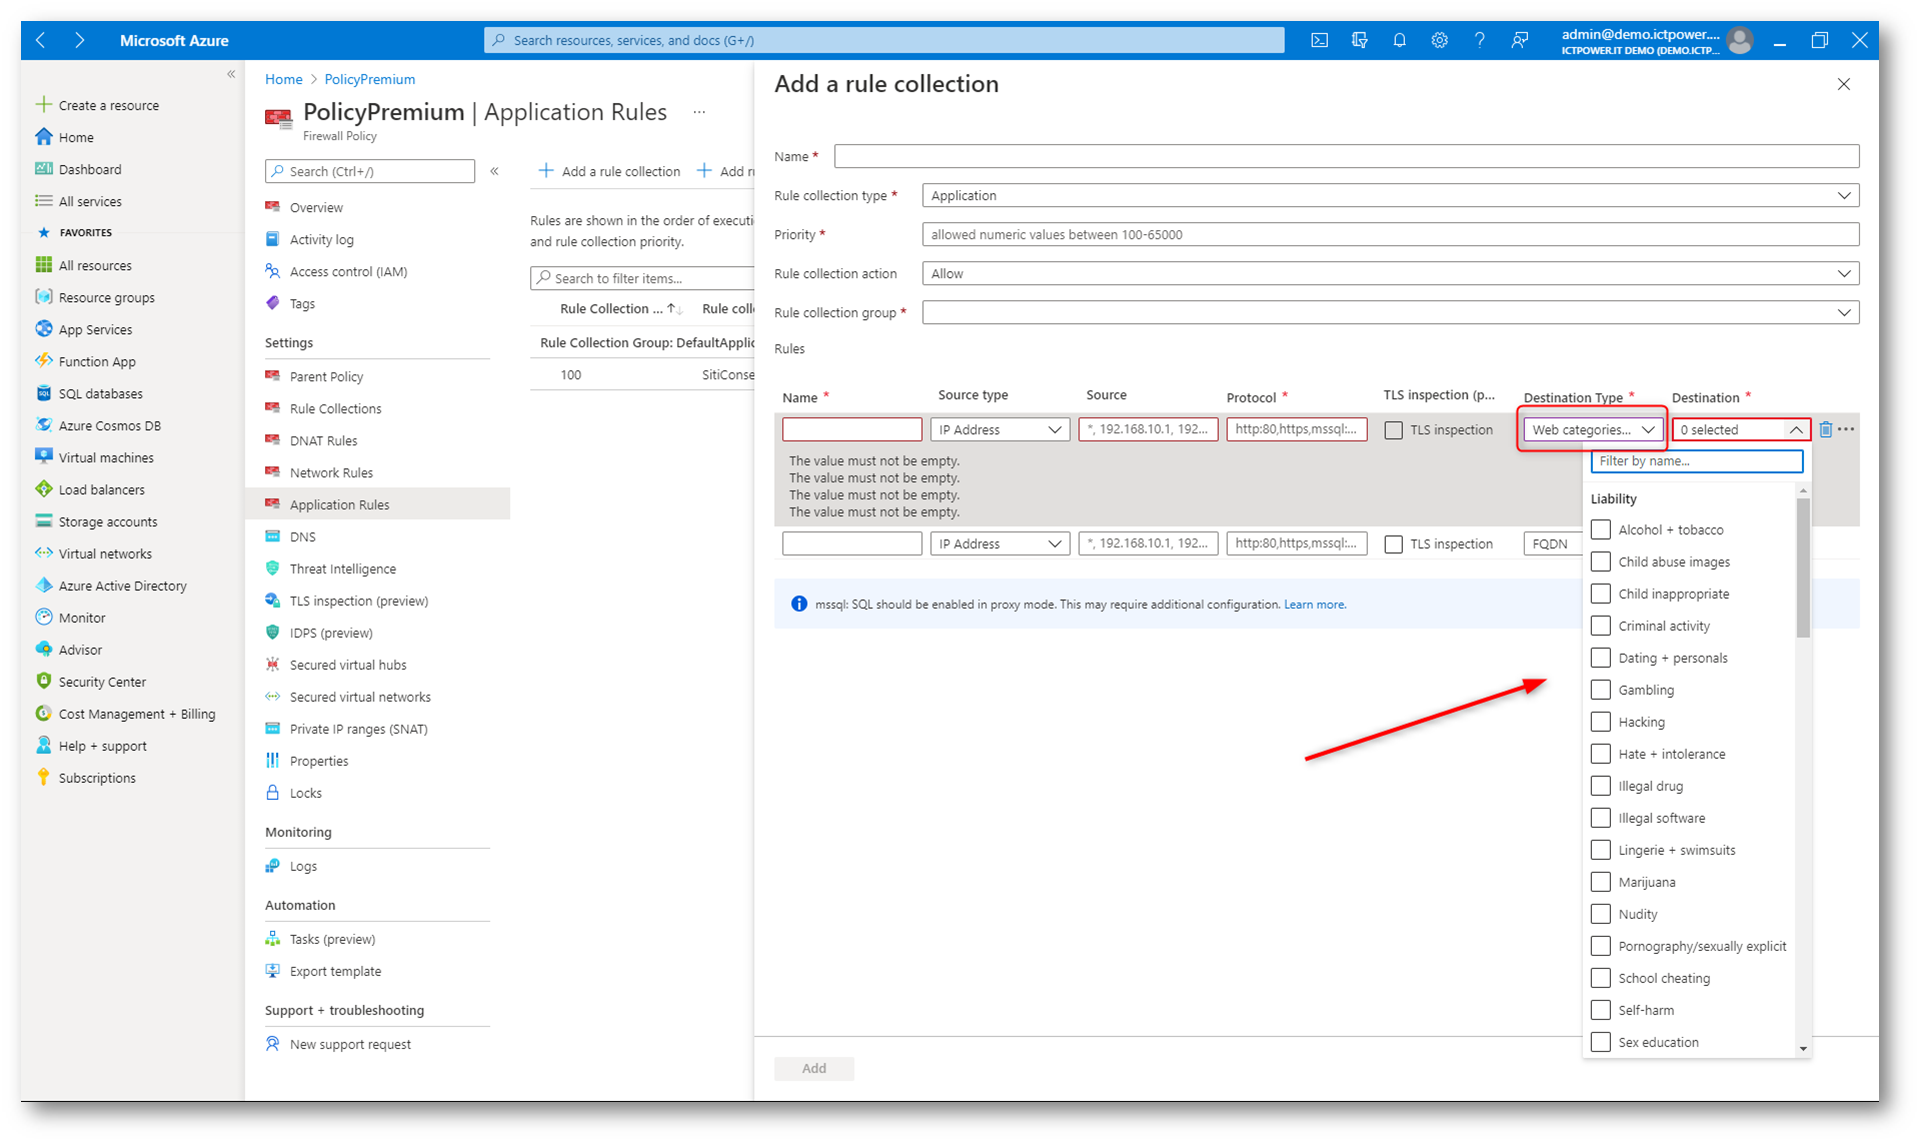Screen dimensions: 1921x1144
Task: Open the help question mark icon
Action: [x=1479, y=40]
